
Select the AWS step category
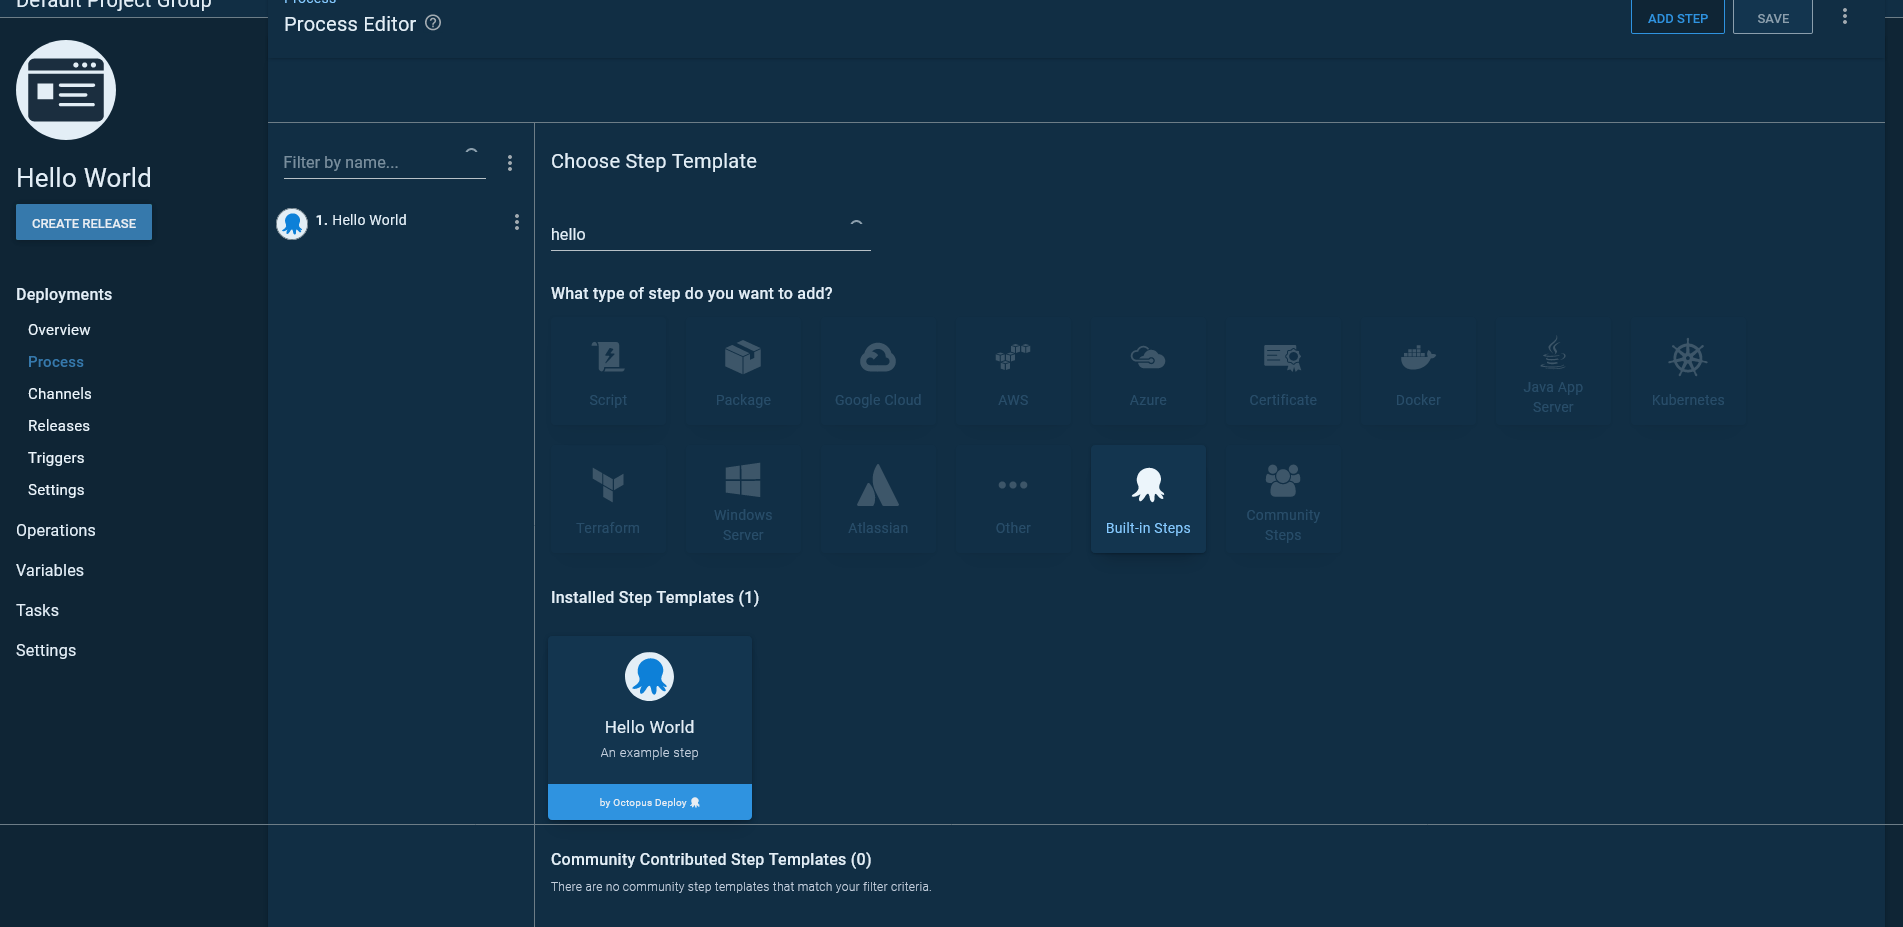[1013, 372]
